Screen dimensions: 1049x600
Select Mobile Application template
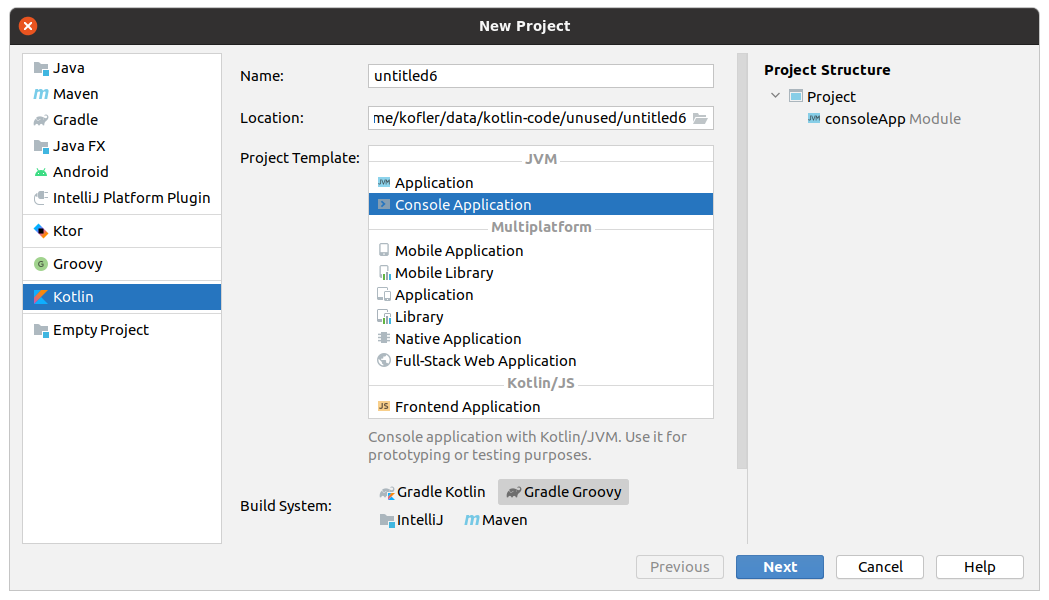coord(541,250)
